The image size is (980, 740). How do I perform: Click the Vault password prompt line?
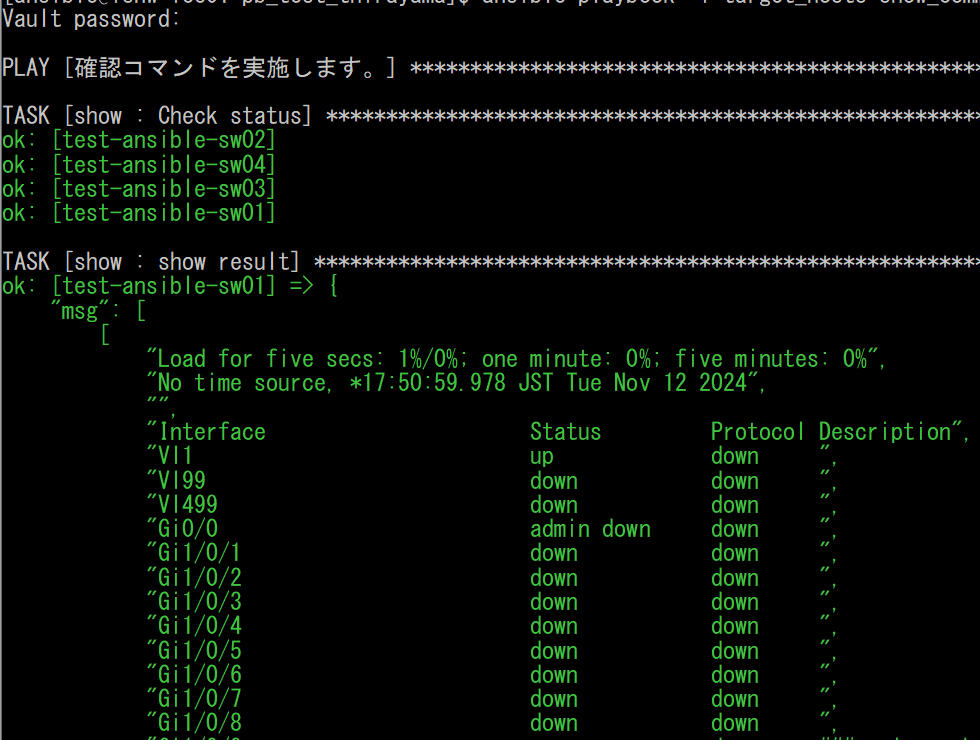click(x=91, y=19)
